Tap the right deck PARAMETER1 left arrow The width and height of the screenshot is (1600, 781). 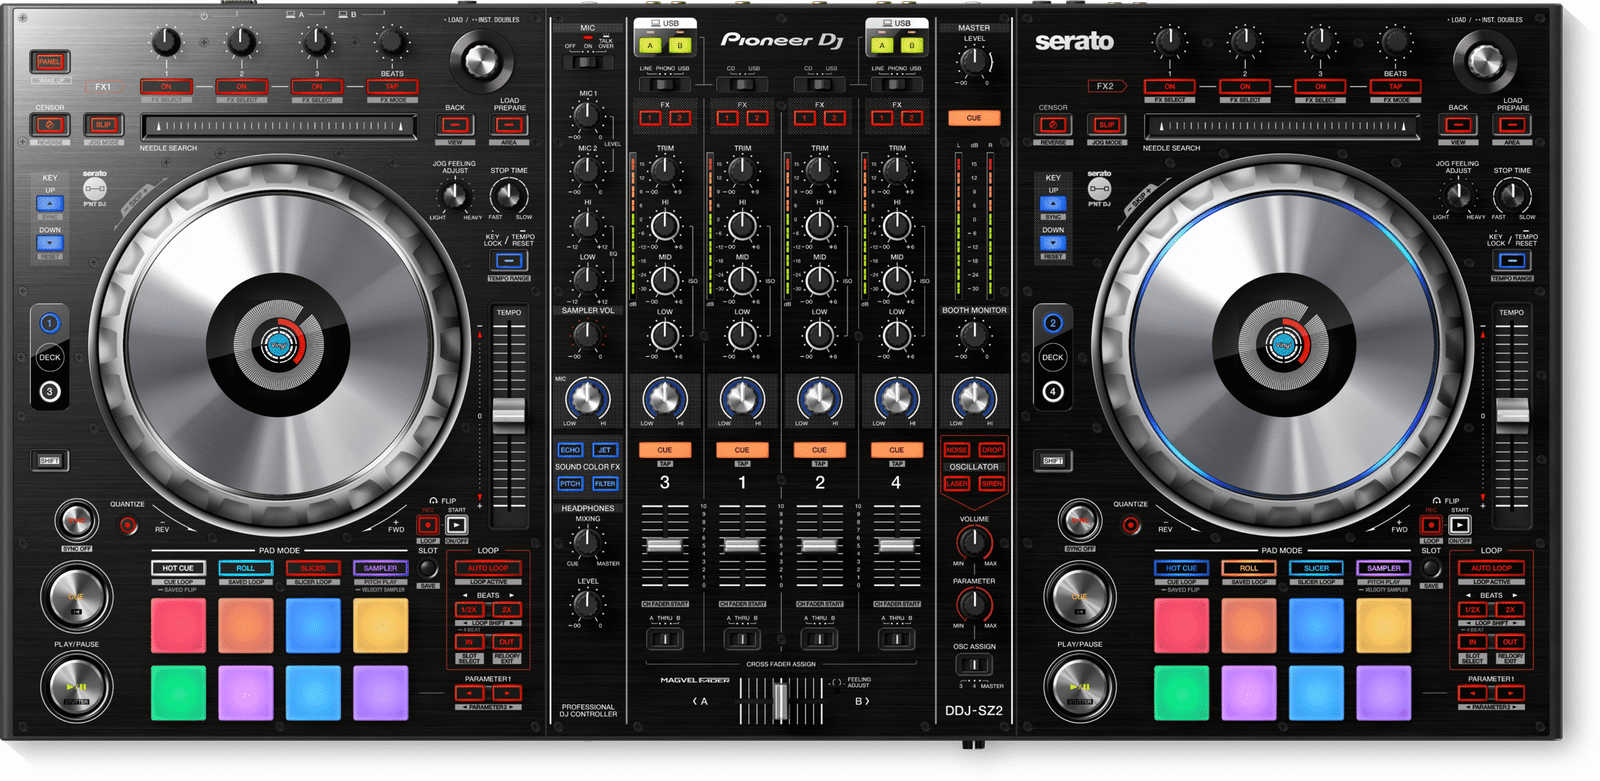[1474, 693]
